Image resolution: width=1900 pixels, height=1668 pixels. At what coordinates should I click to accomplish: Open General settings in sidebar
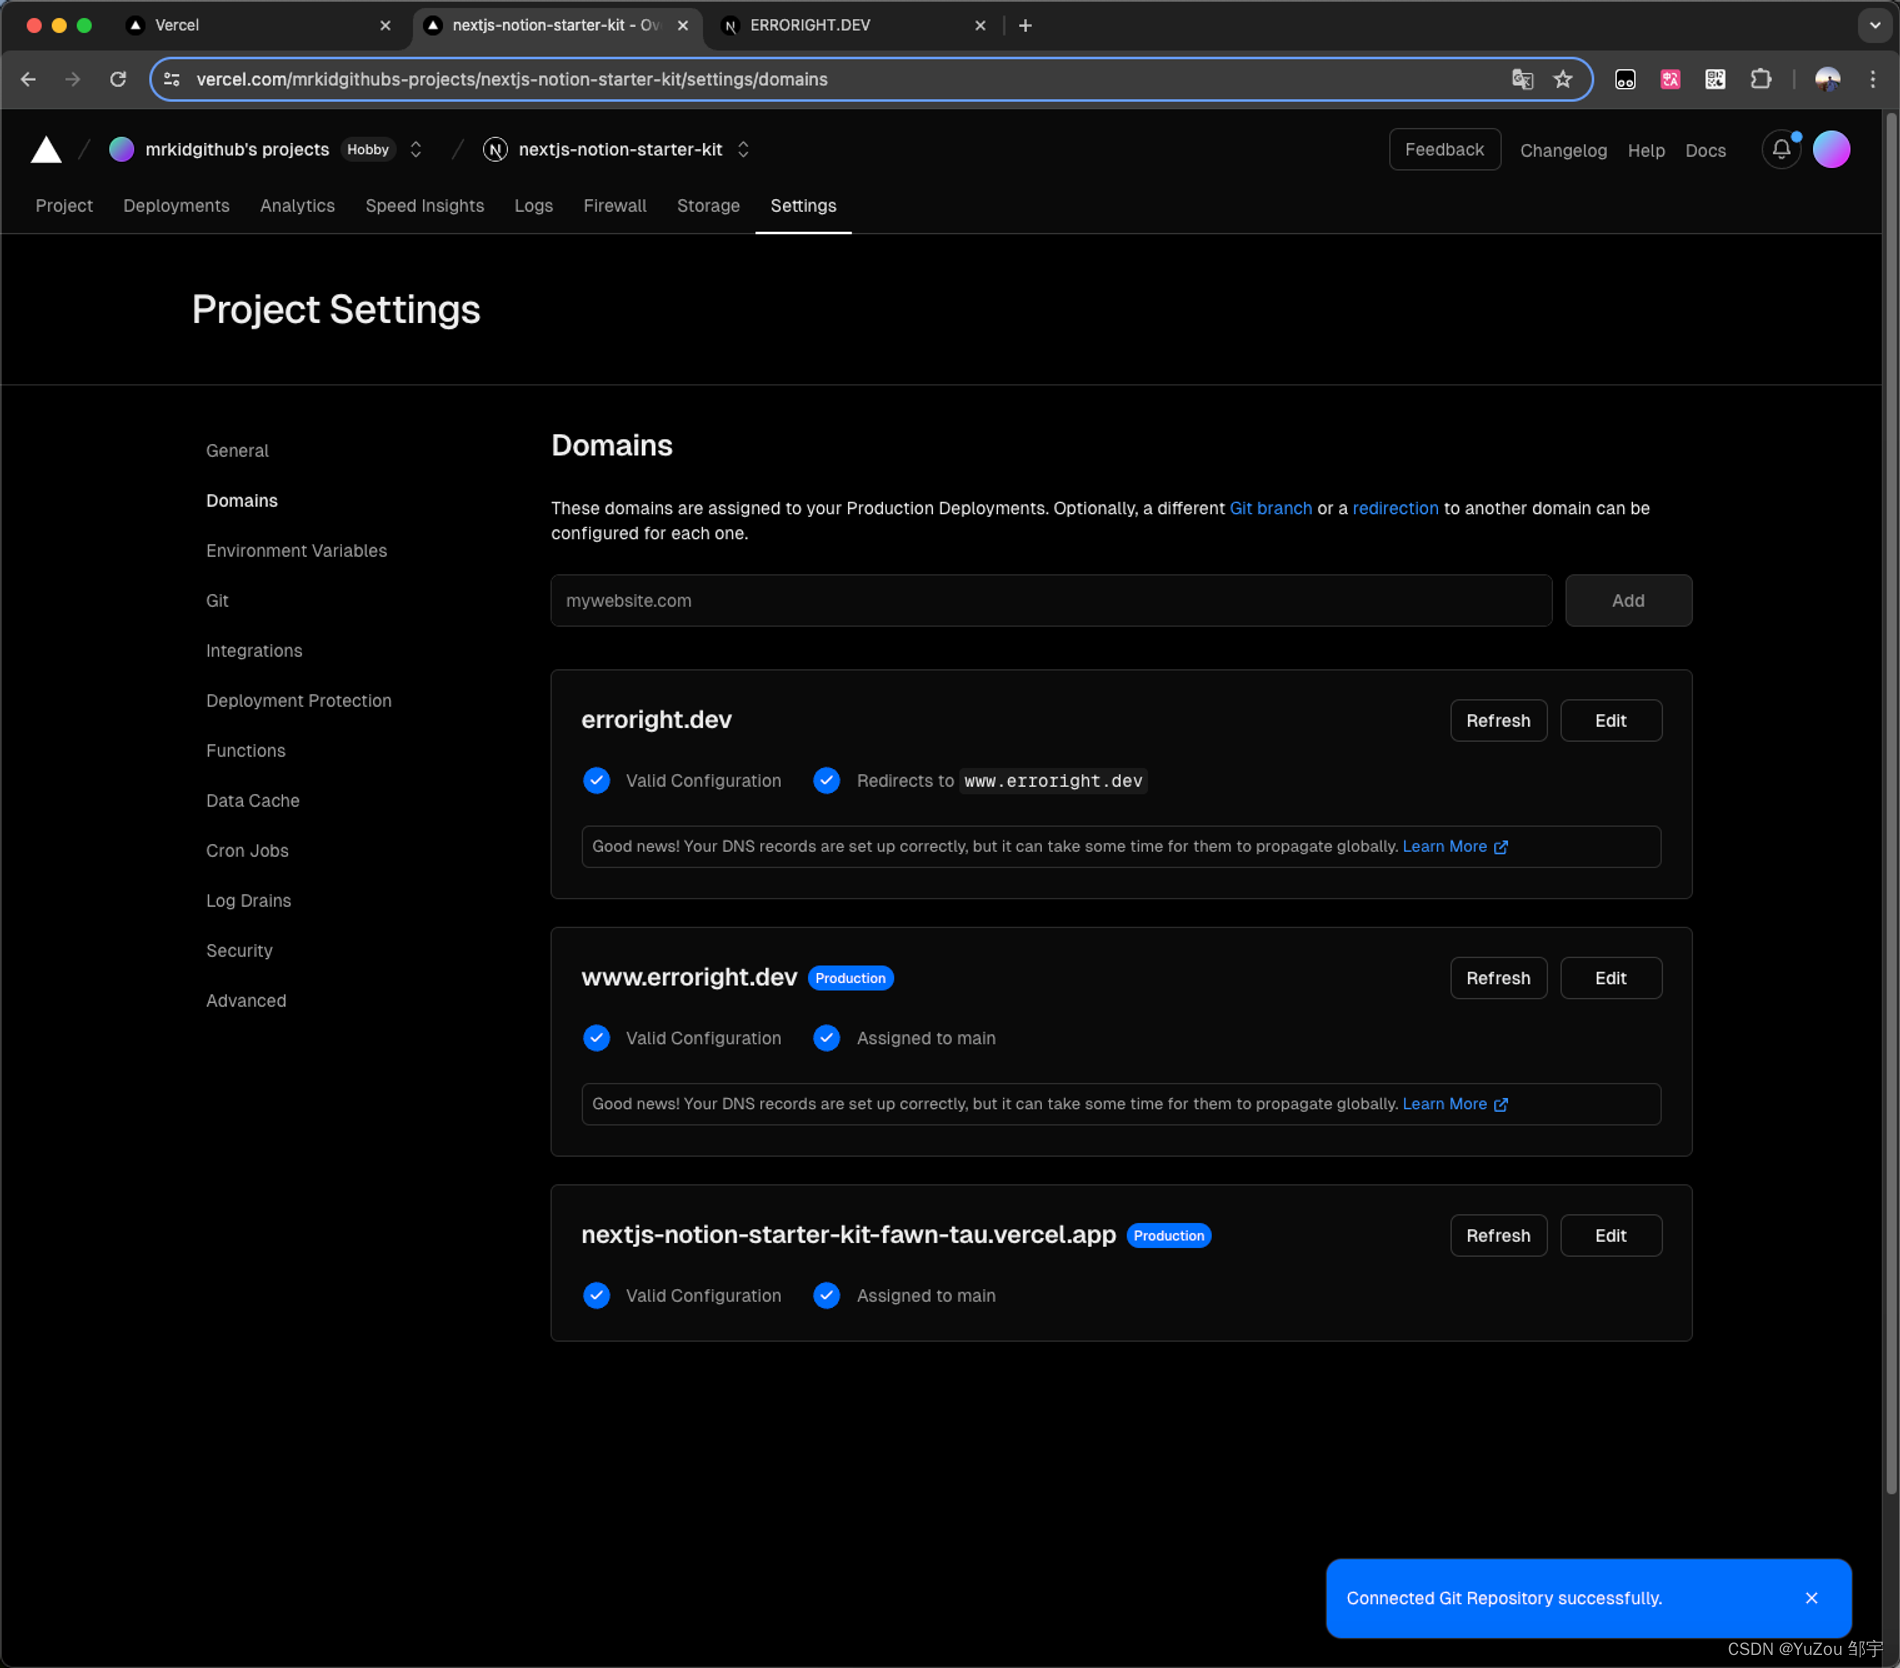pos(237,451)
